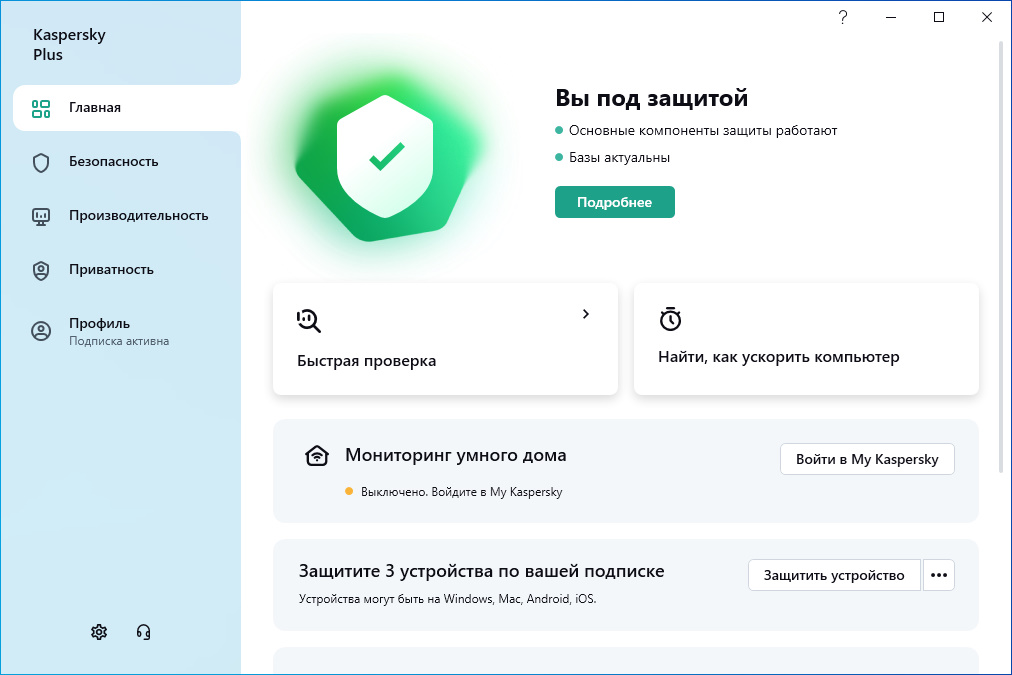Click the Производительность monitor icon in the sidebar
The image size is (1012, 675).
[41, 216]
